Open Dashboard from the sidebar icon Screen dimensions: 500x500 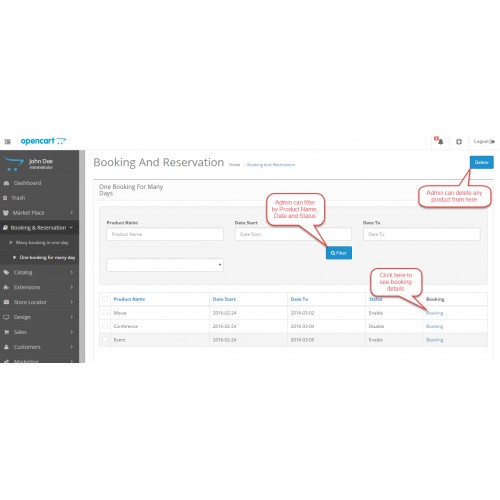point(6,183)
